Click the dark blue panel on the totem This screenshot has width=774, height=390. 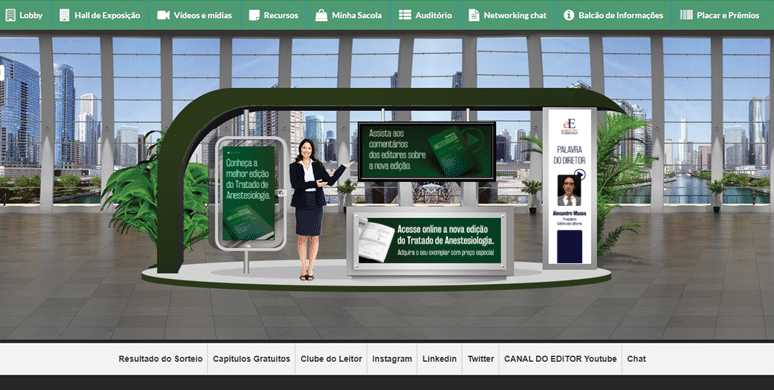569,246
